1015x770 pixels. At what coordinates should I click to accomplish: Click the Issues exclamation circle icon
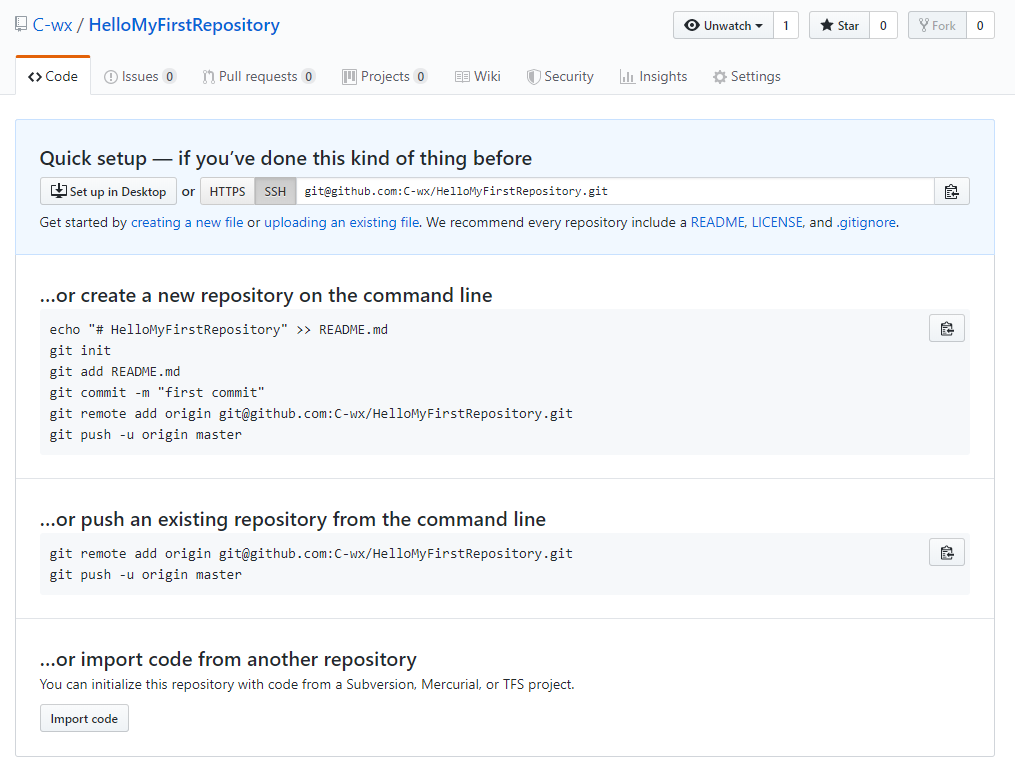pyautogui.click(x=111, y=77)
